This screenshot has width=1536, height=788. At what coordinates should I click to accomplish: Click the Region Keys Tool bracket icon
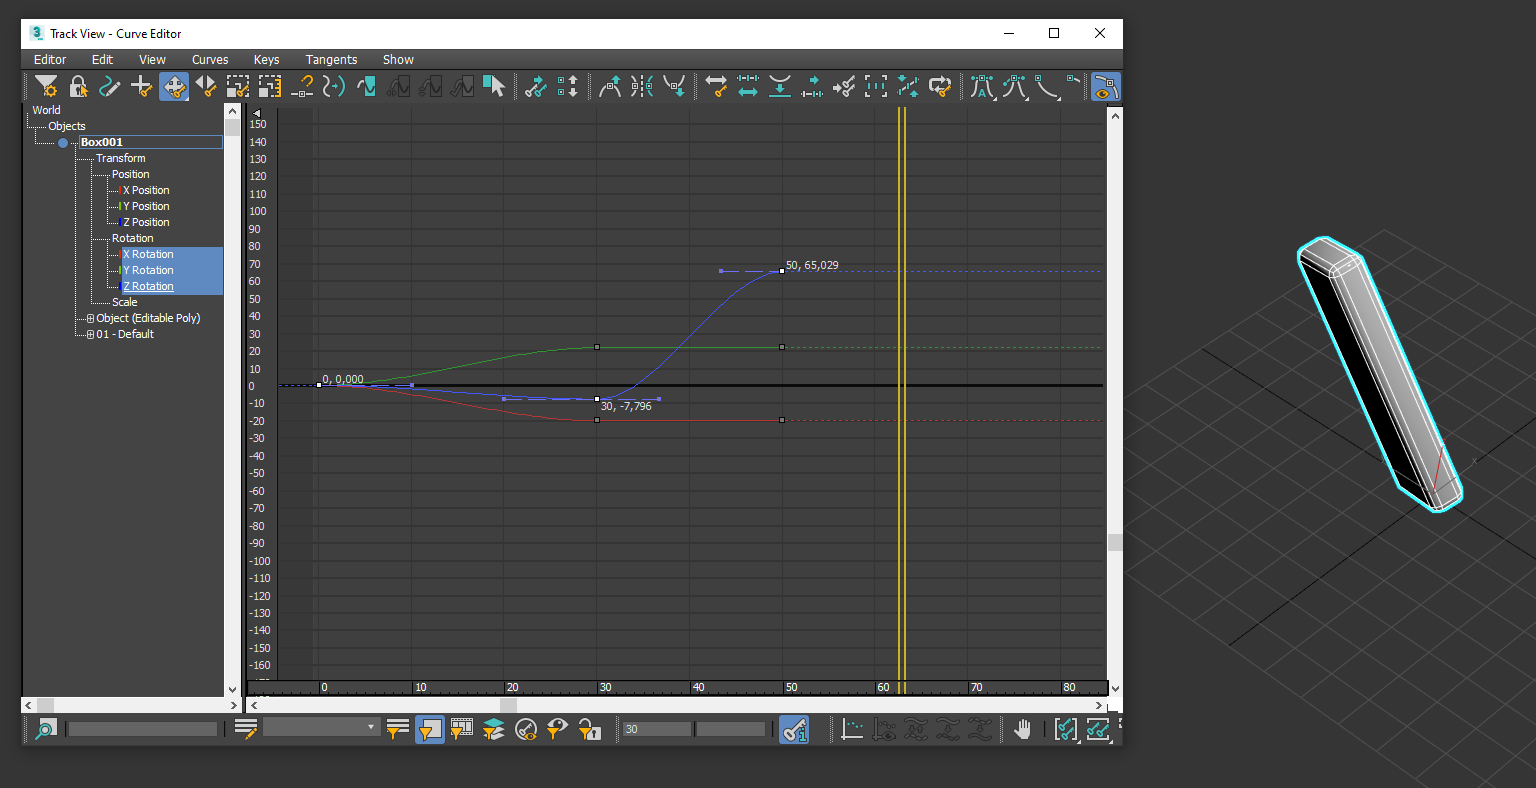point(876,87)
